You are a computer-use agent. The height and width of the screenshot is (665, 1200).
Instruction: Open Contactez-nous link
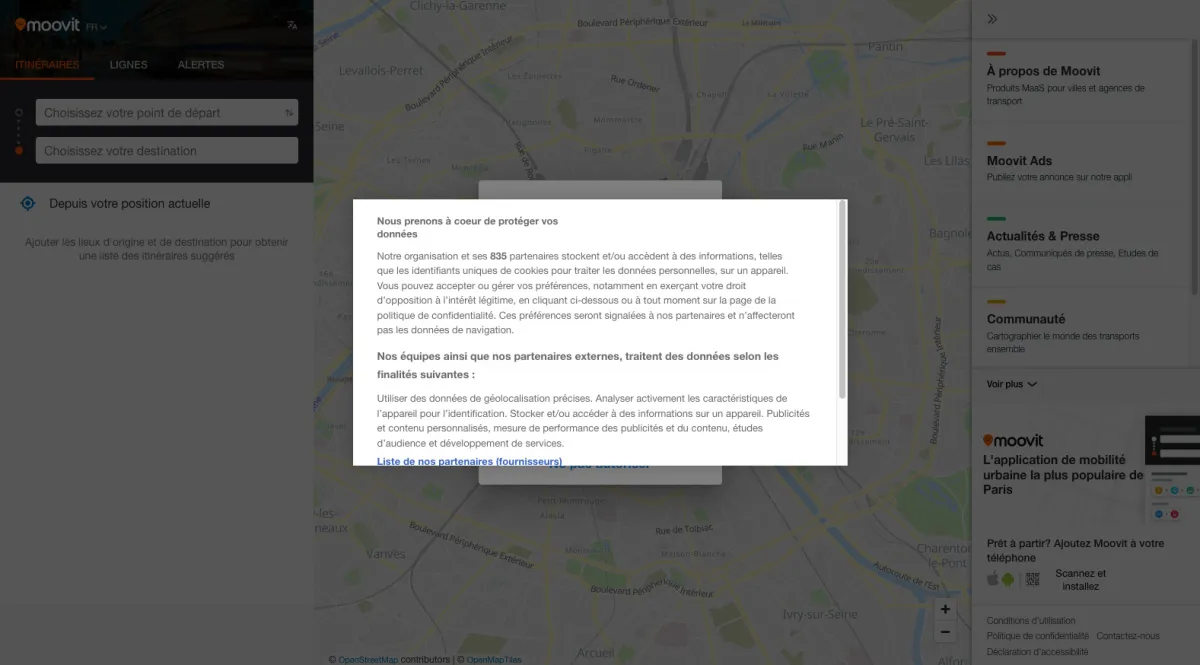click(1128, 636)
